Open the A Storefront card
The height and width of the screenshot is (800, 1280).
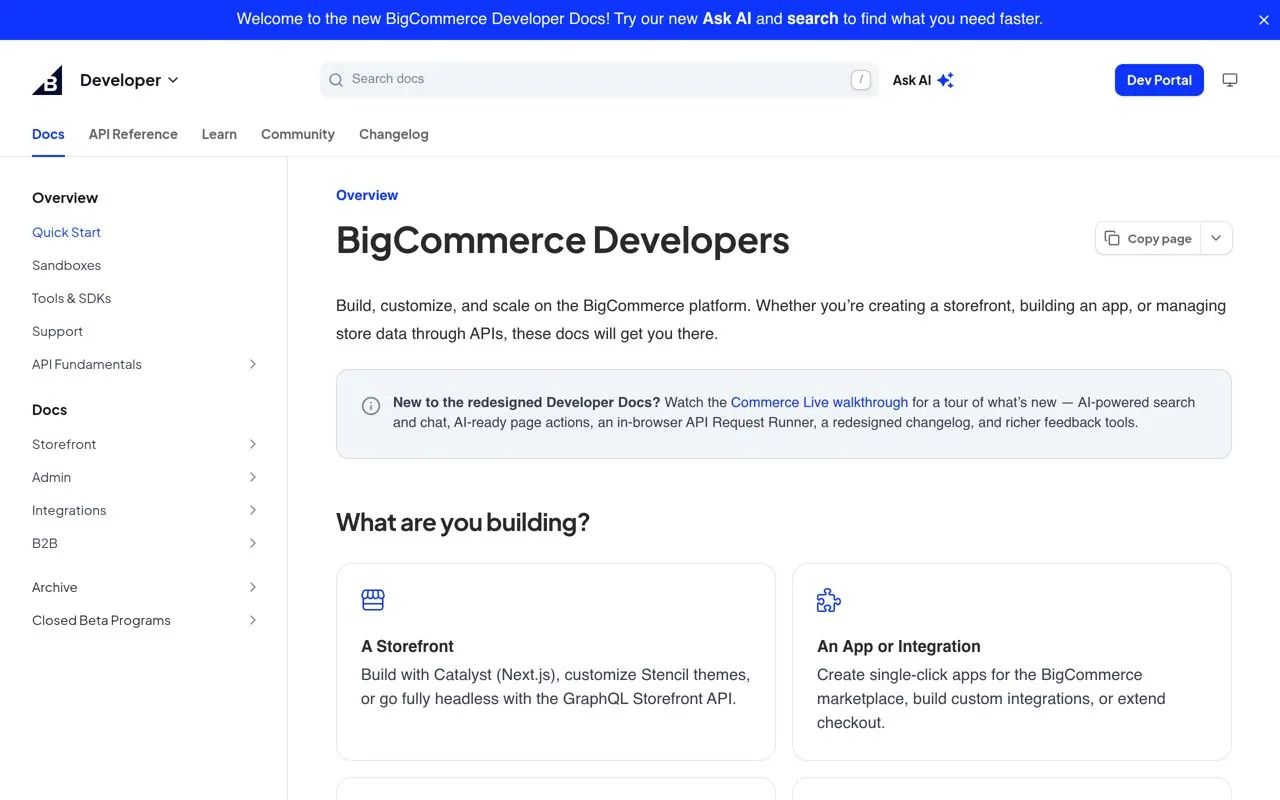pyautogui.click(x=556, y=662)
